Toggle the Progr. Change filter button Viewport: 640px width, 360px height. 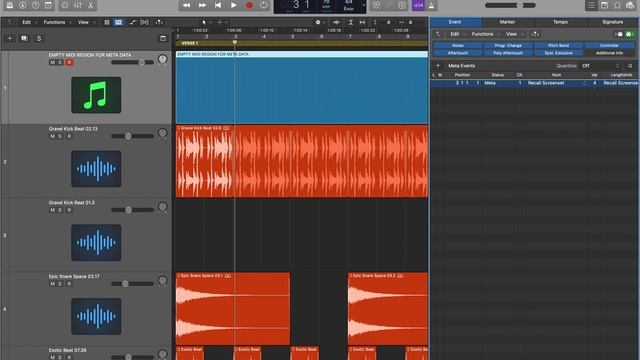[508, 45]
